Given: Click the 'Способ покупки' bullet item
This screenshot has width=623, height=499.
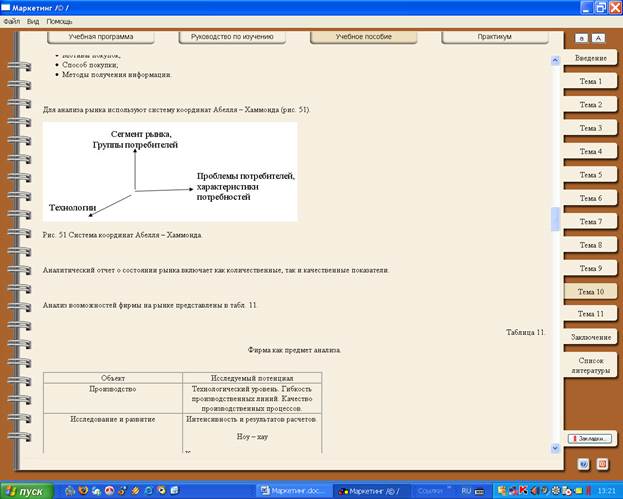Looking at the screenshot, I should point(90,65).
